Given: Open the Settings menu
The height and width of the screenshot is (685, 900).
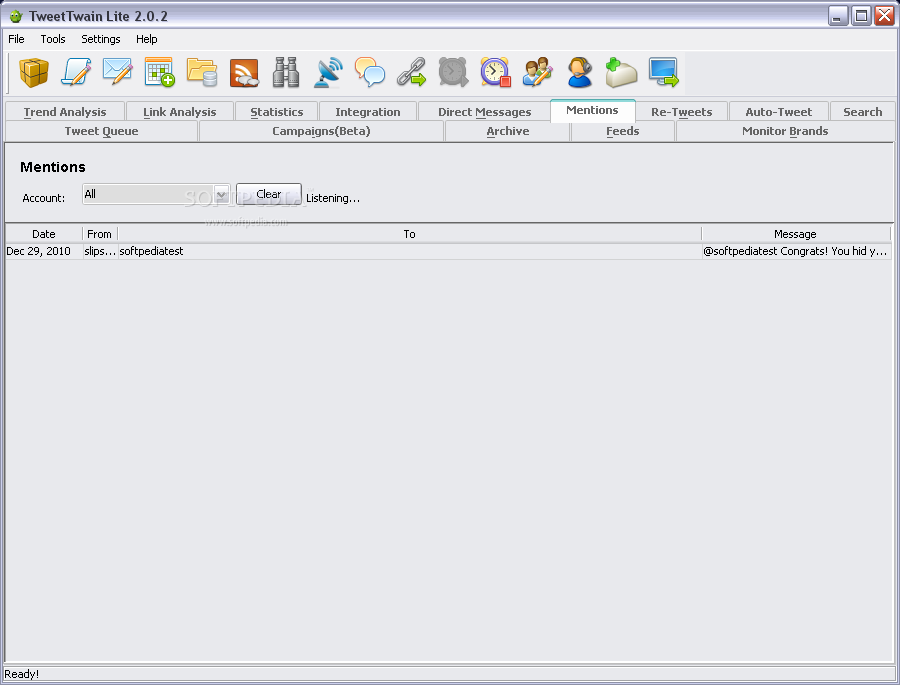Looking at the screenshot, I should tap(100, 39).
